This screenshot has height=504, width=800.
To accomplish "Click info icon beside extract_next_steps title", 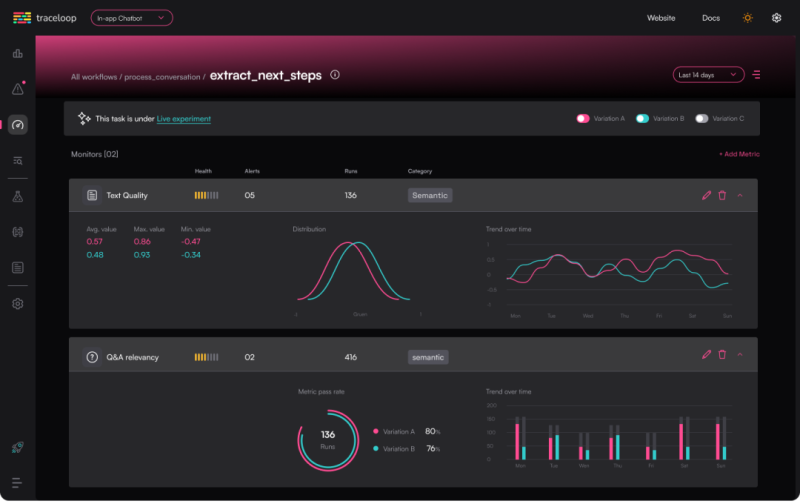I will tap(335, 75).
